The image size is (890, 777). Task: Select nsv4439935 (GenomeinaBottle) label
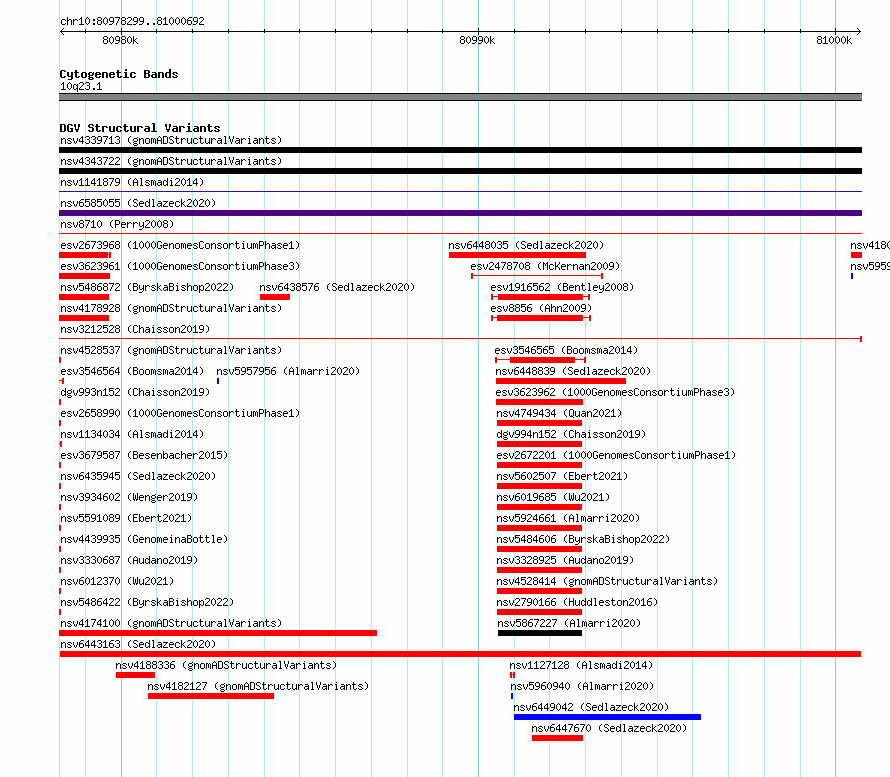144,539
